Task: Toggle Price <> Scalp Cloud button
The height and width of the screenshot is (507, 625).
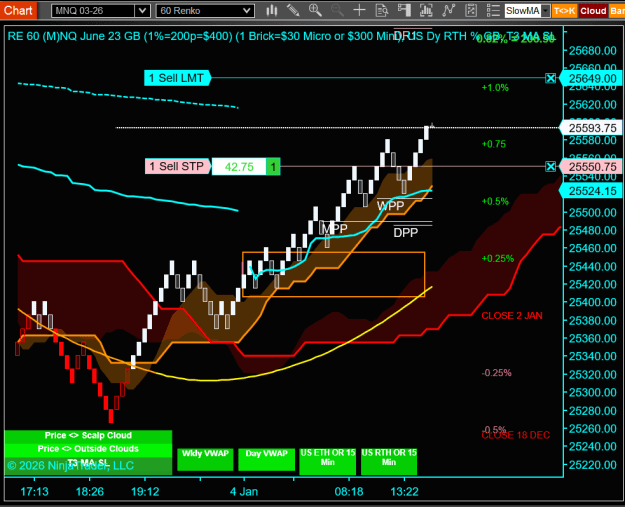Action: click(88, 436)
